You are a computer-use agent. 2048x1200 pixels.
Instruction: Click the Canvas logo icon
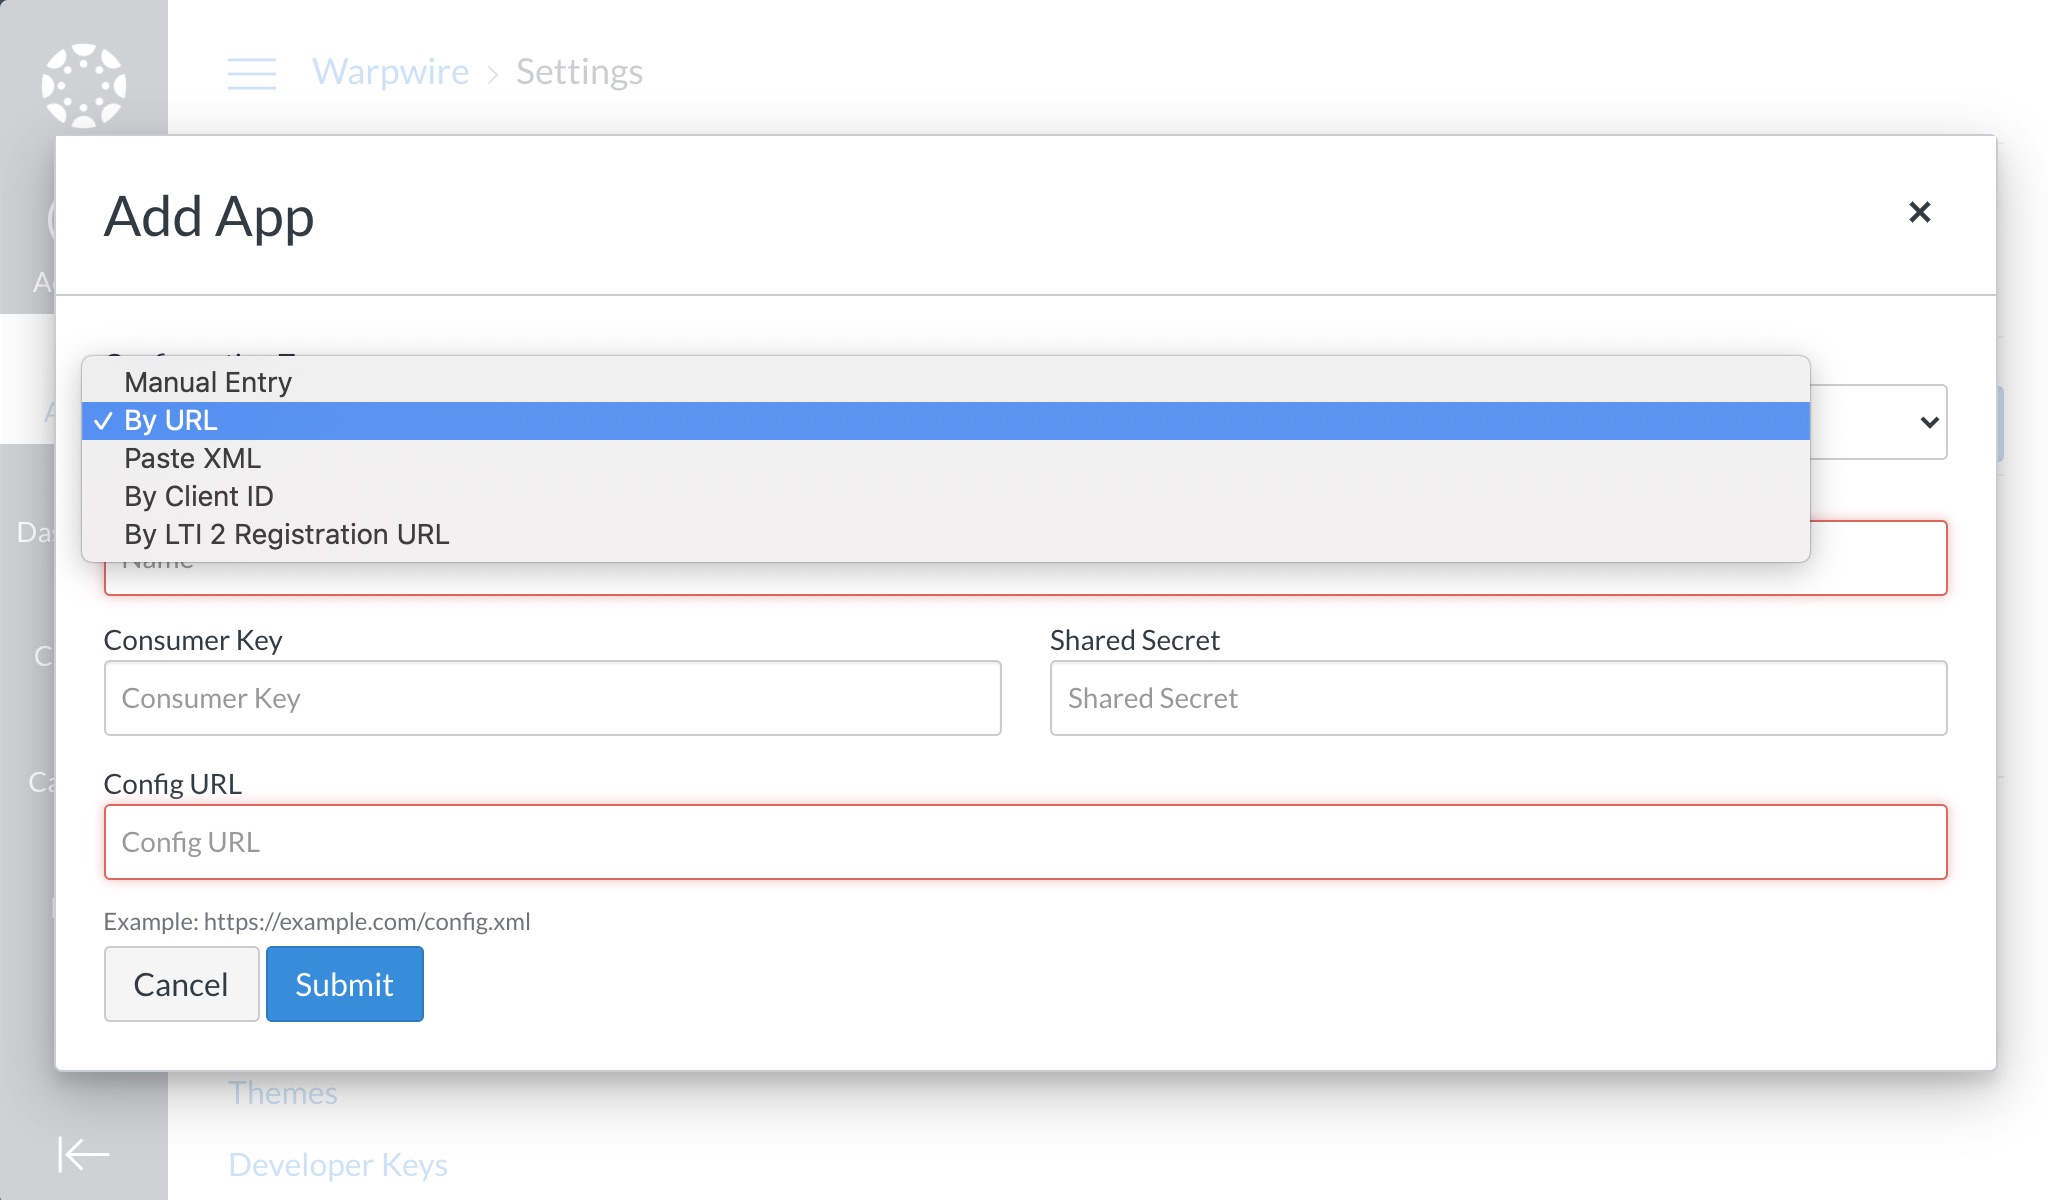point(84,85)
